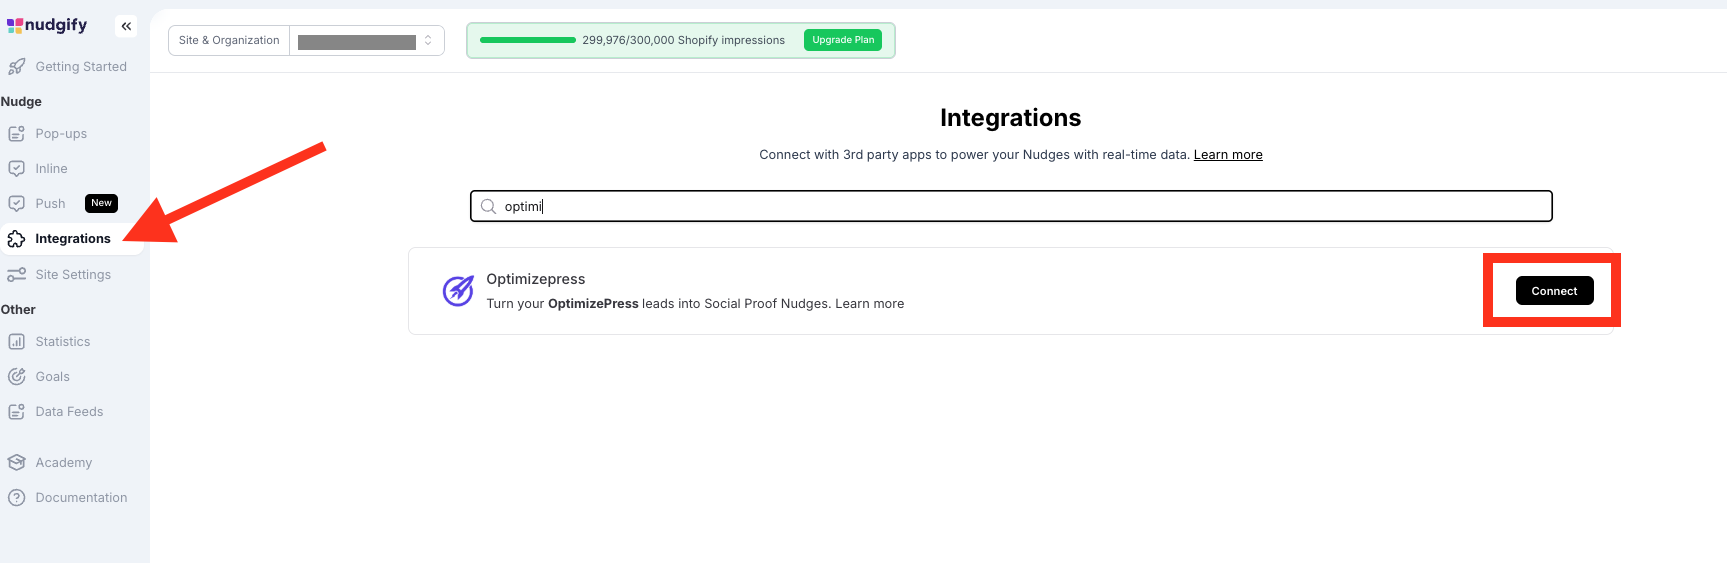The height and width of the screenshot is (563, 1727).
Task: Click the Optimizepress card title
Action: [536, 279]
